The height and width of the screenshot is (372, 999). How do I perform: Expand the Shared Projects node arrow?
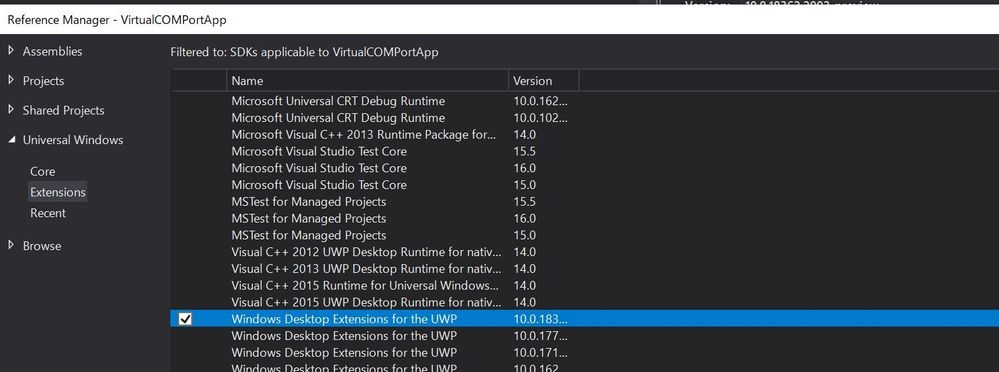pyautogui.click(x=11, y=110)
